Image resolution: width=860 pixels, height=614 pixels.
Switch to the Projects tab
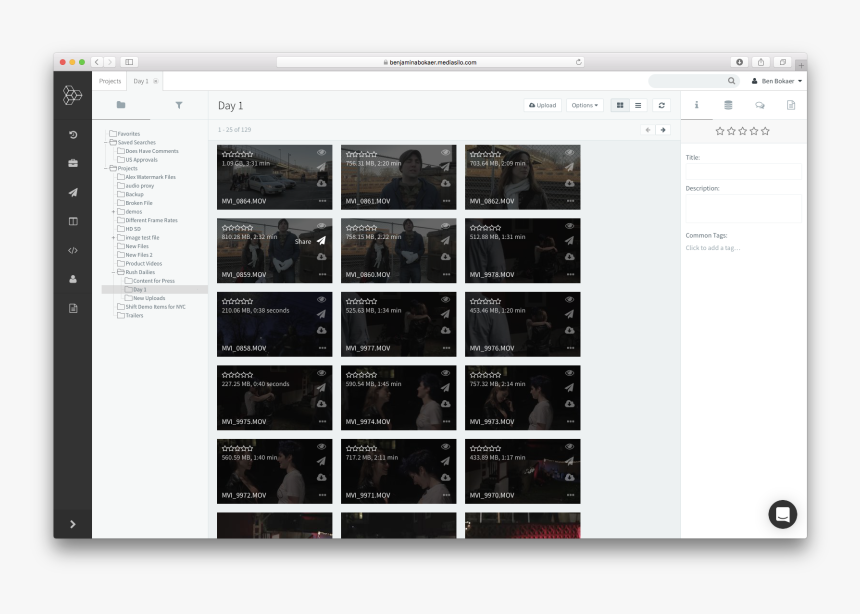coord(110,81)
